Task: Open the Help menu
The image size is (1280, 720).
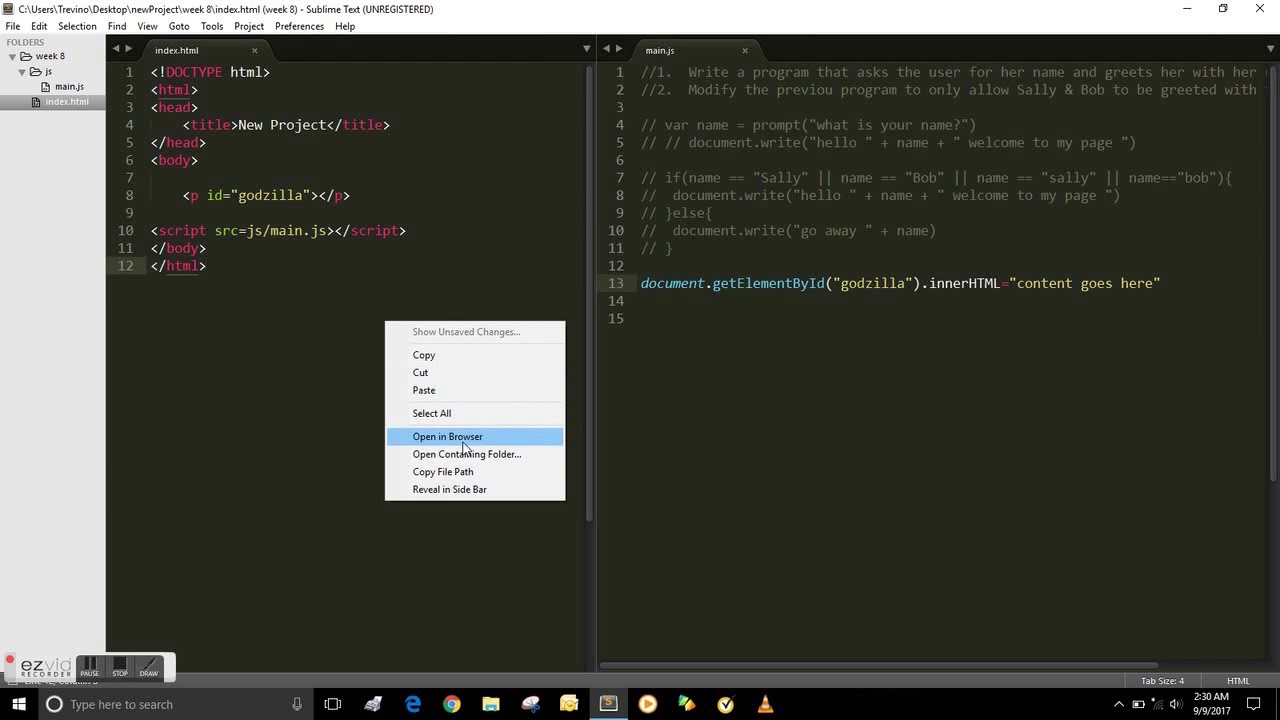Action: pos(345,26)
